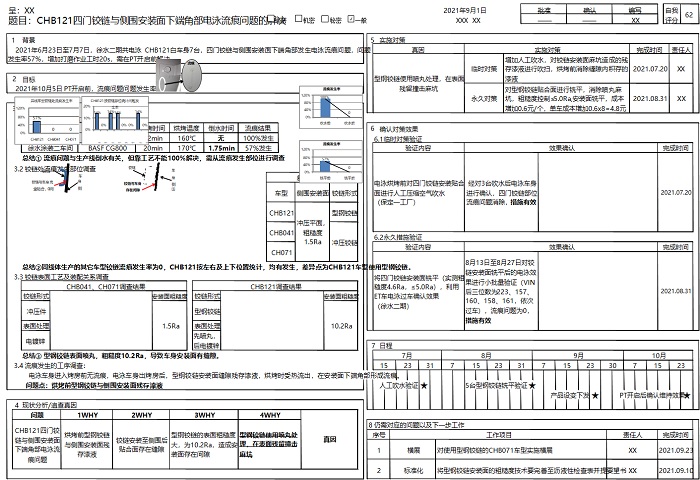The image size is (700, 480).
Task: Click 1.5Ra in CHB041、CH071调查结果 table
Action: coord(171,326)
